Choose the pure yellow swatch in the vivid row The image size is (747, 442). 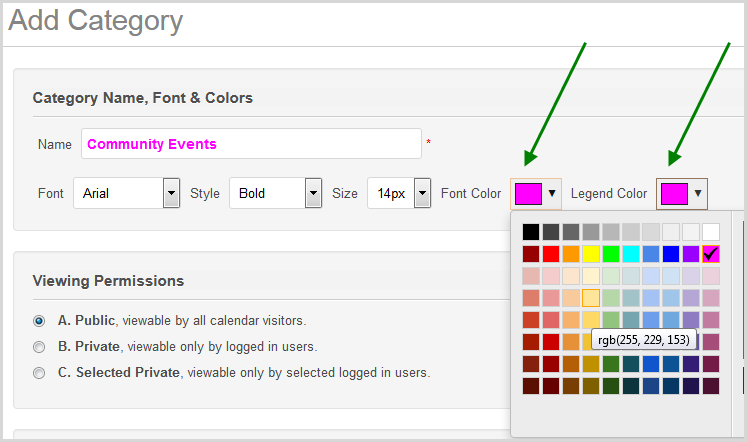tap(591, 254)
